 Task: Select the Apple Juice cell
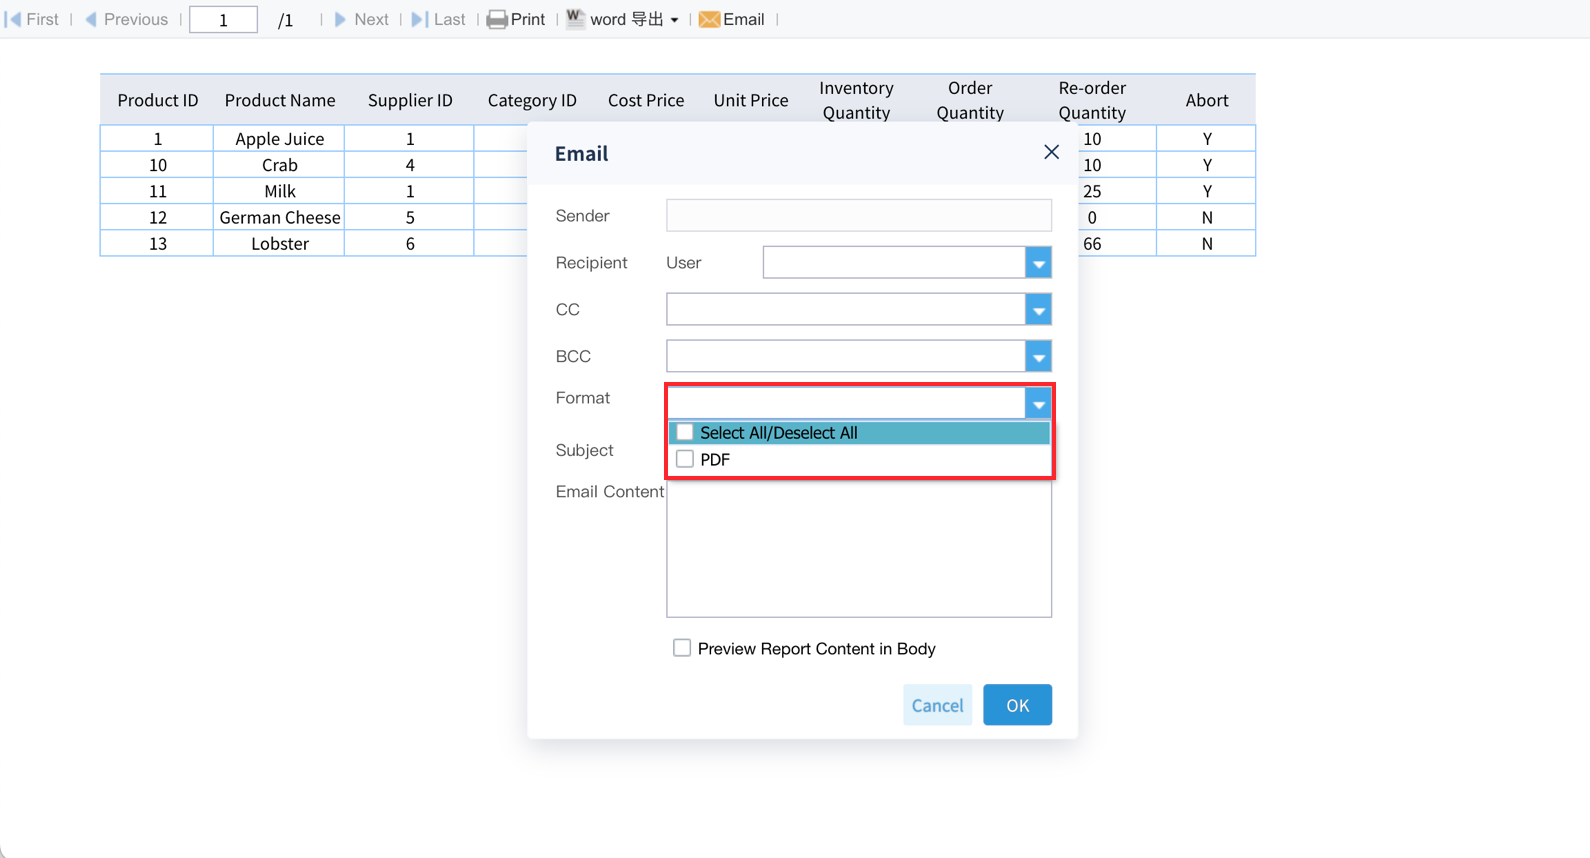point(279,139)
